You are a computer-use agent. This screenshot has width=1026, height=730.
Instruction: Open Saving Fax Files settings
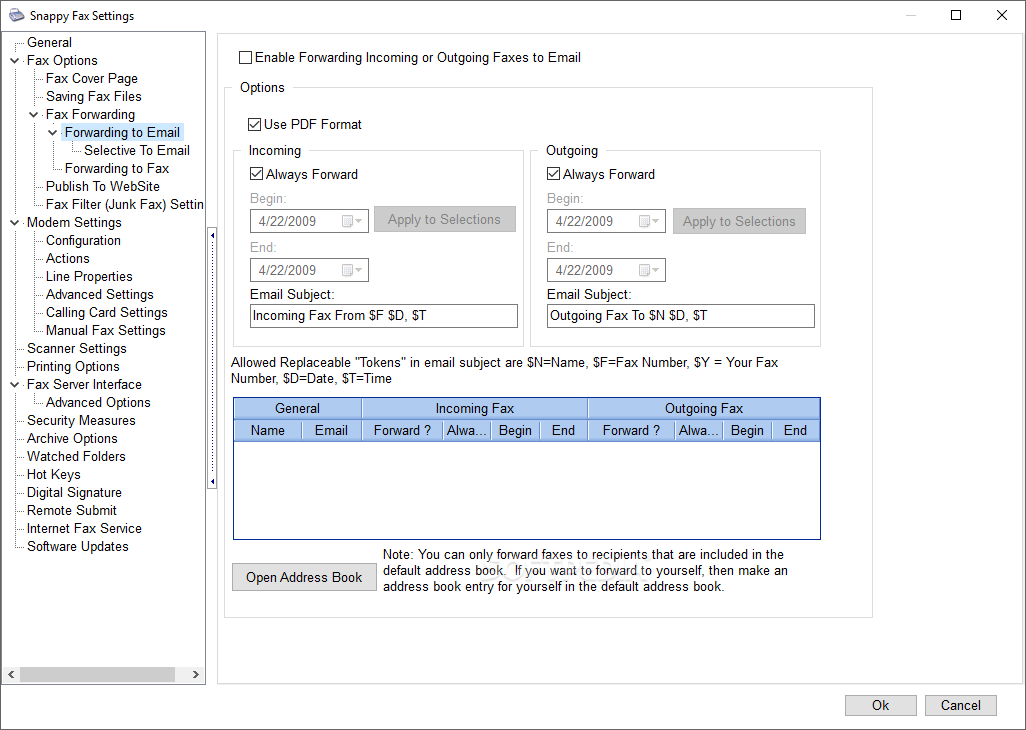(x=94, y=96)
